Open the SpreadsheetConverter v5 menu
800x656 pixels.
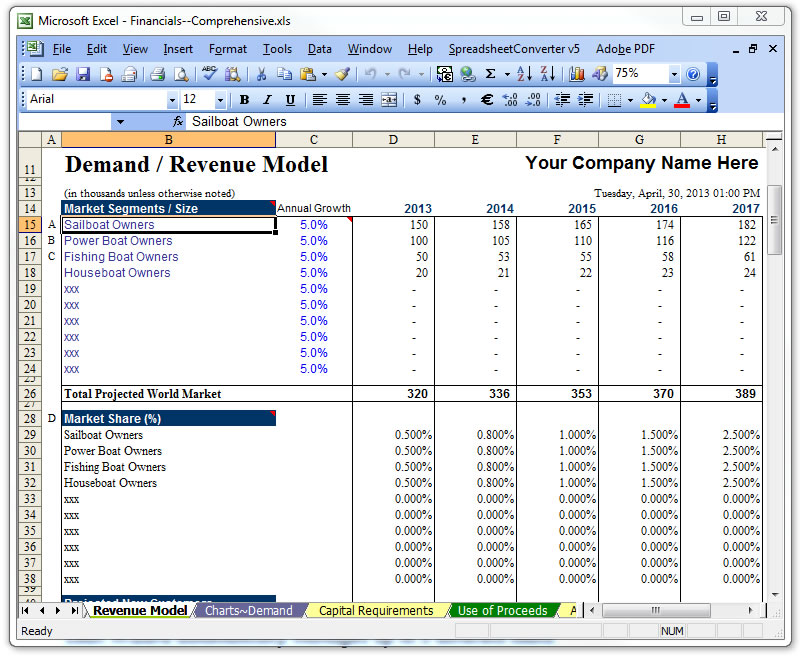click(514, 49)
